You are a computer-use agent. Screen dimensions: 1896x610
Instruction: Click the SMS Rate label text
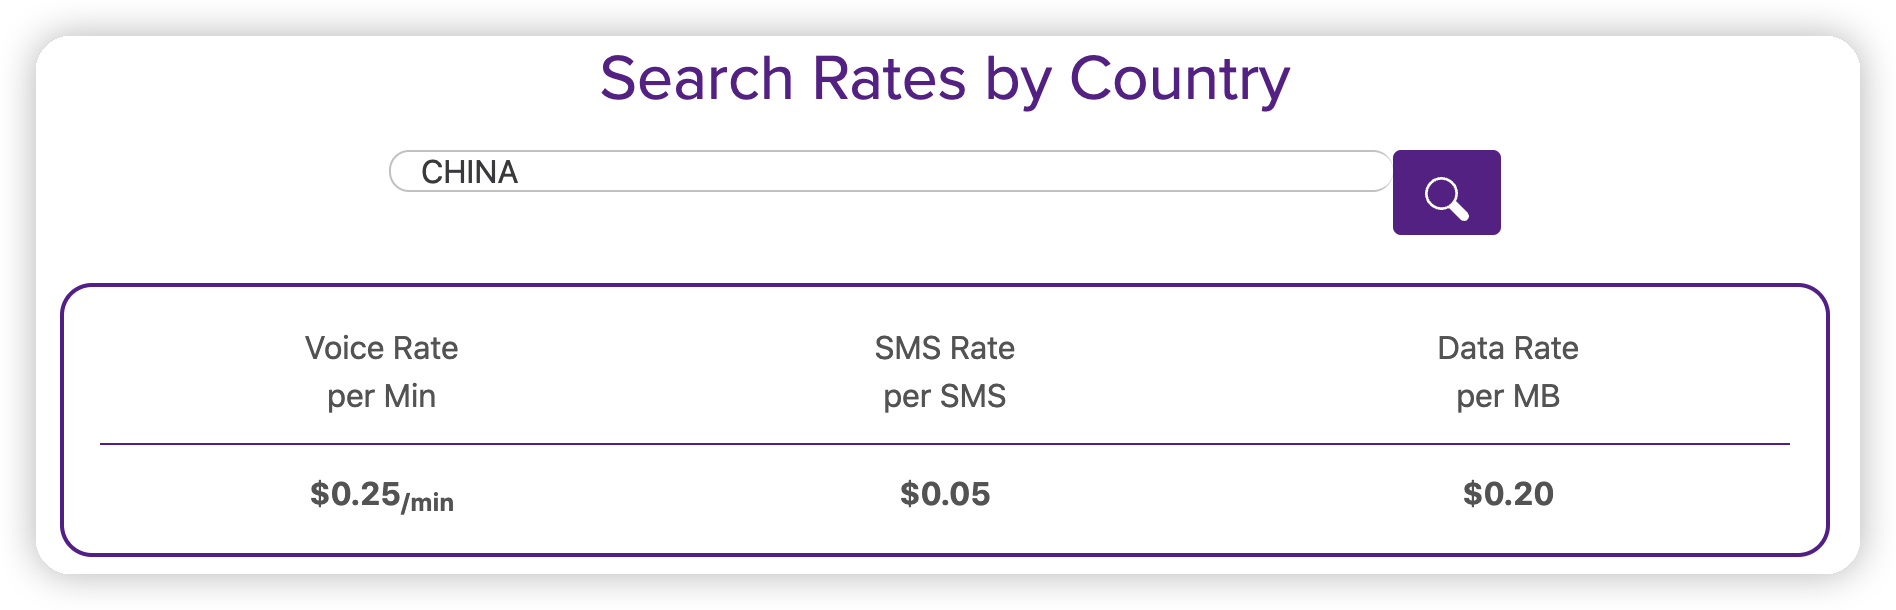pos(945,348)
